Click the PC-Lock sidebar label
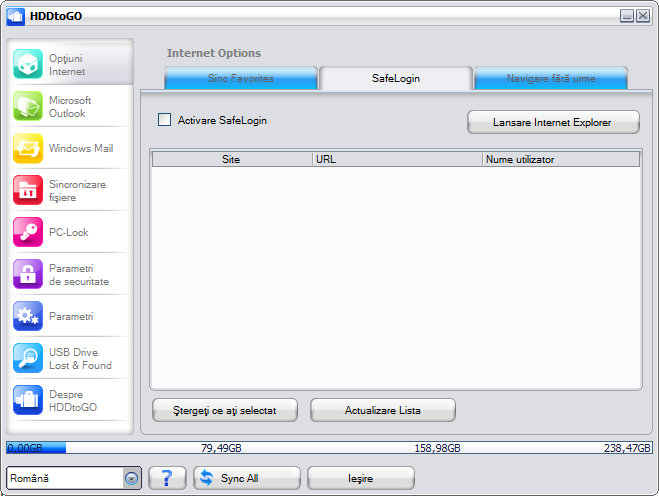 [69, 232]
